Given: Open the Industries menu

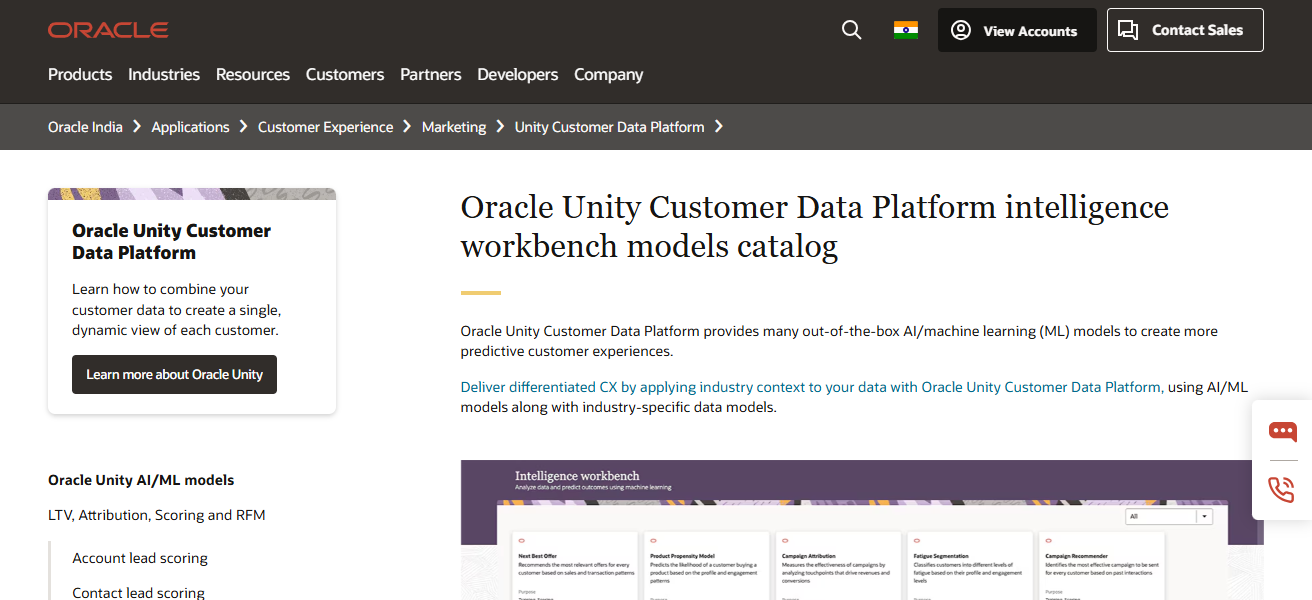Looking at the screenshot, I should (x=163, y=74).
